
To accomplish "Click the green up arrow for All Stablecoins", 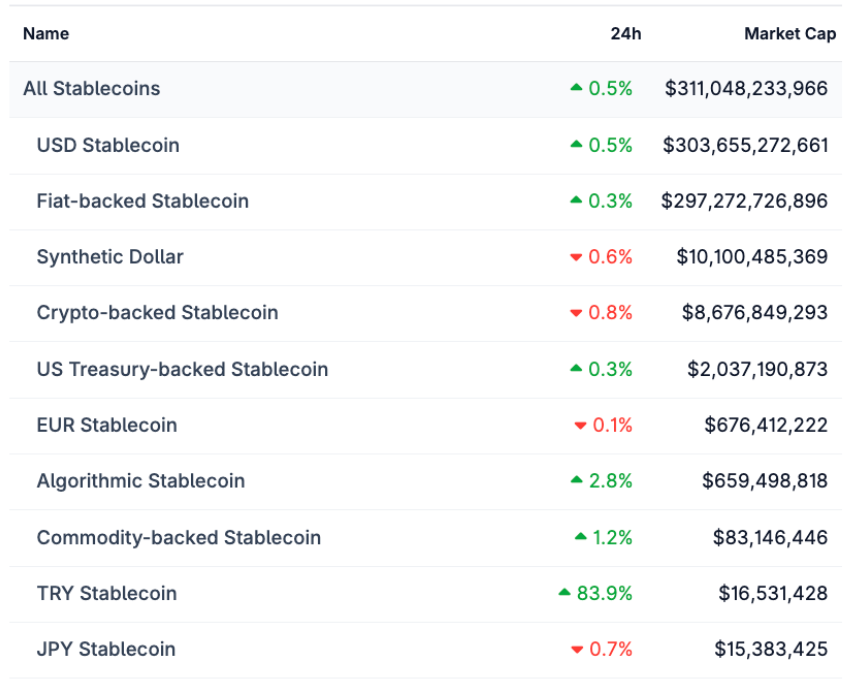I will [576, 88].
